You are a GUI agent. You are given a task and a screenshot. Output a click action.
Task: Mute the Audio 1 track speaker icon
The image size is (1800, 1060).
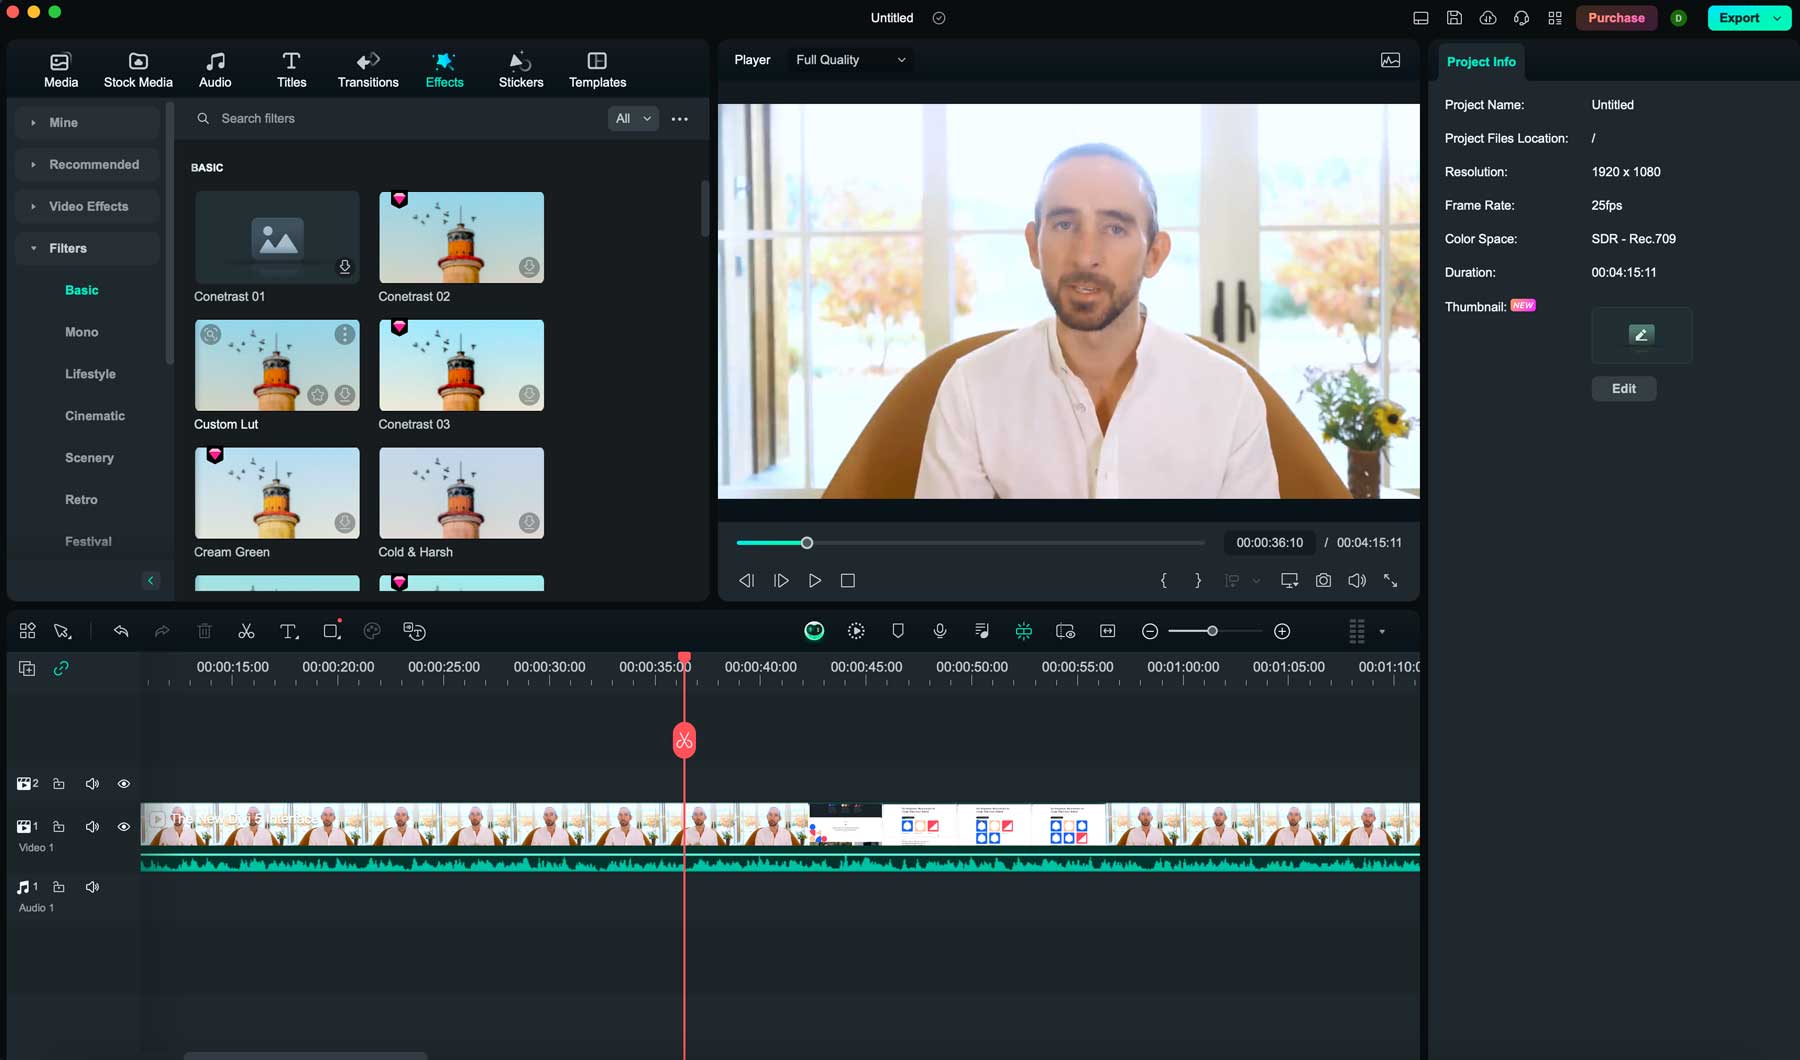click(92, 886)
